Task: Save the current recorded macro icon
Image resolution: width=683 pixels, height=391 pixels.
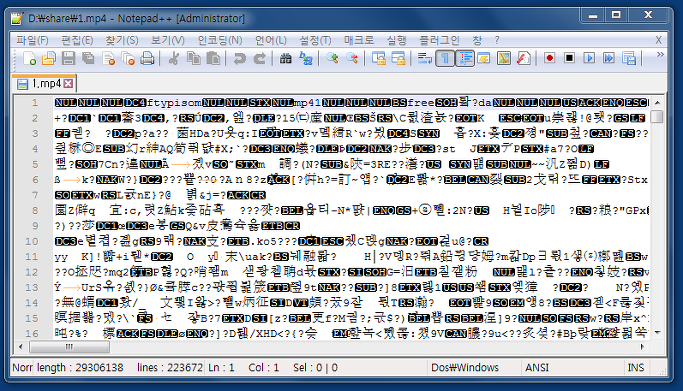Action: coord(629,58)
